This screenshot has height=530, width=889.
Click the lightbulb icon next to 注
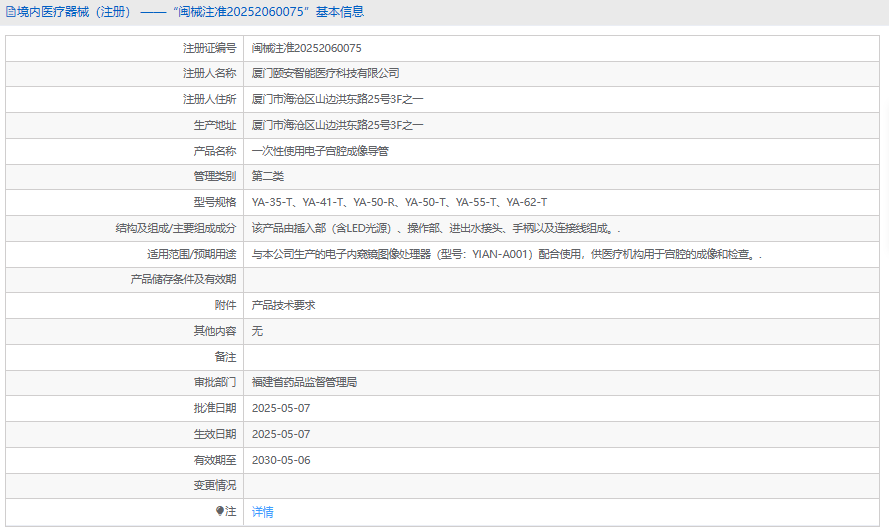220,511
